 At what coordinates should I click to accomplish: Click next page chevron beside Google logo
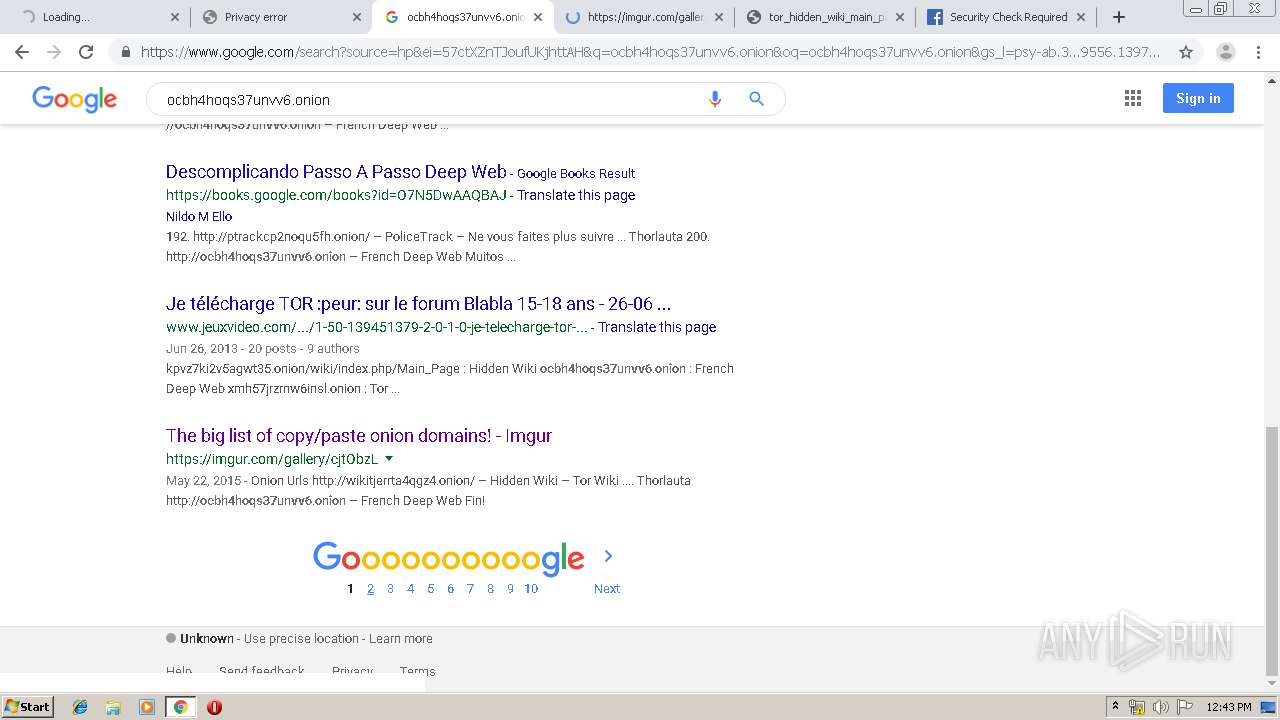[x=608, y=556]
